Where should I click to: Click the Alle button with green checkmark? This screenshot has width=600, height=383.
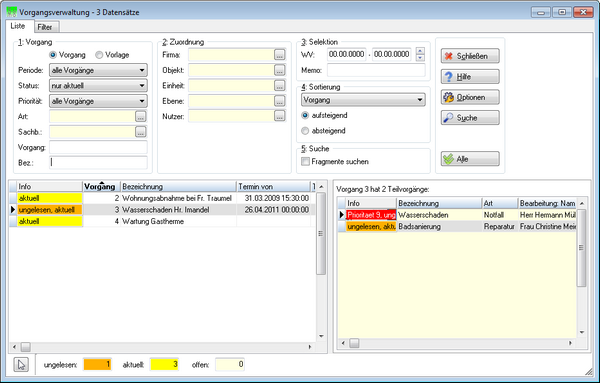(470, 159)
